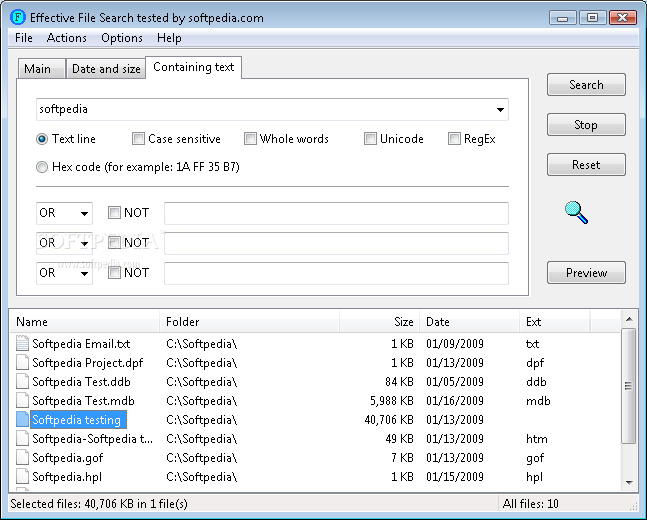Click the Reset button
647x520 pixels.
586,165
